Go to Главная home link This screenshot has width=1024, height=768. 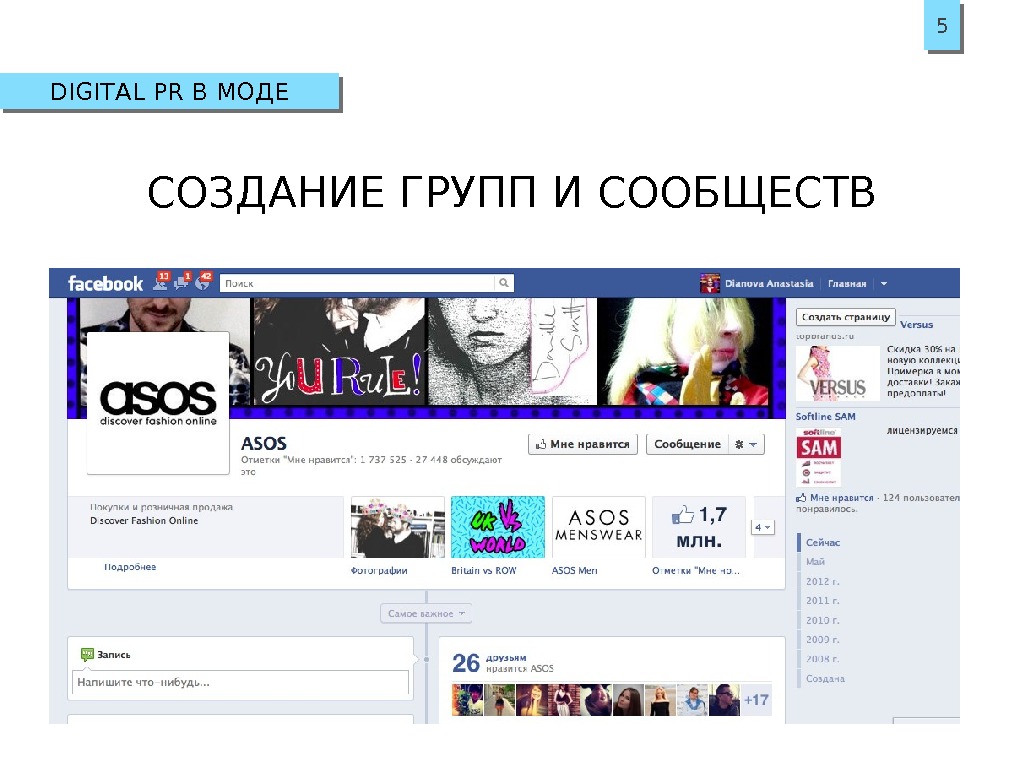coord(846,283)
